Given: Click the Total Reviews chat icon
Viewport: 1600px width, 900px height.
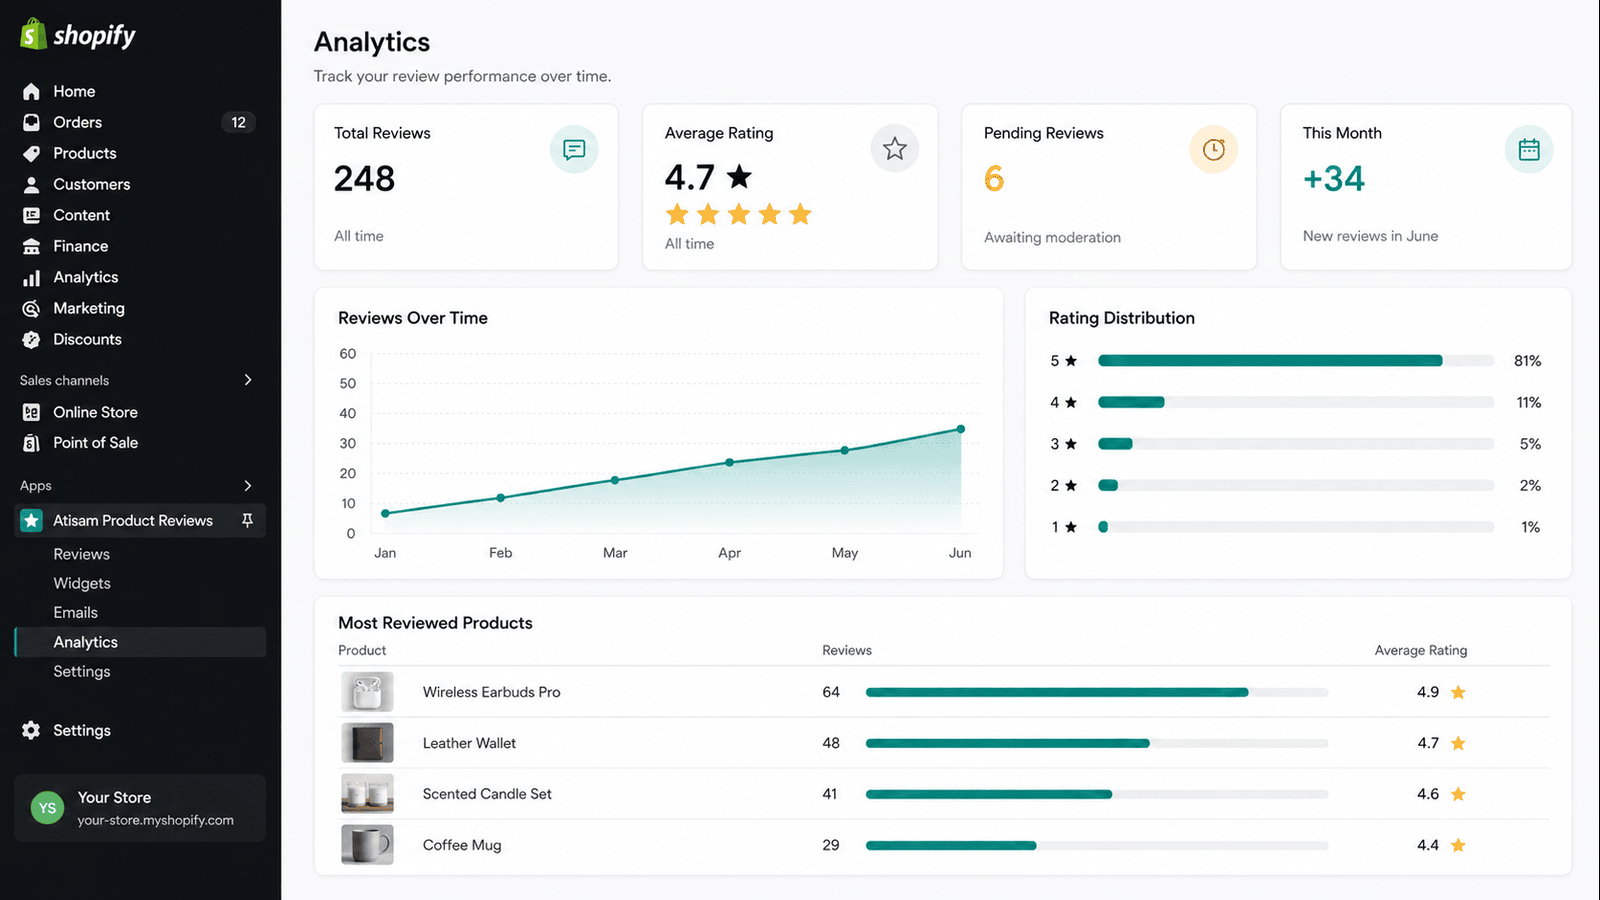Looking at the screenshot, I should tap(574, 149).
